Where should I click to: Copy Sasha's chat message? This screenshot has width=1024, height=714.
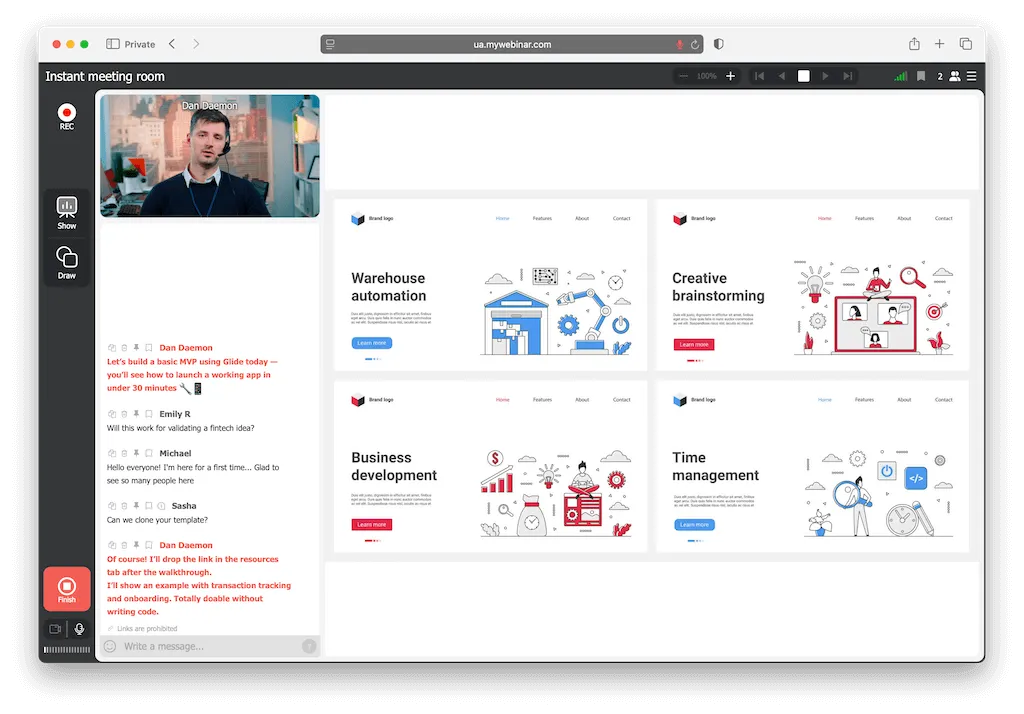112,506
